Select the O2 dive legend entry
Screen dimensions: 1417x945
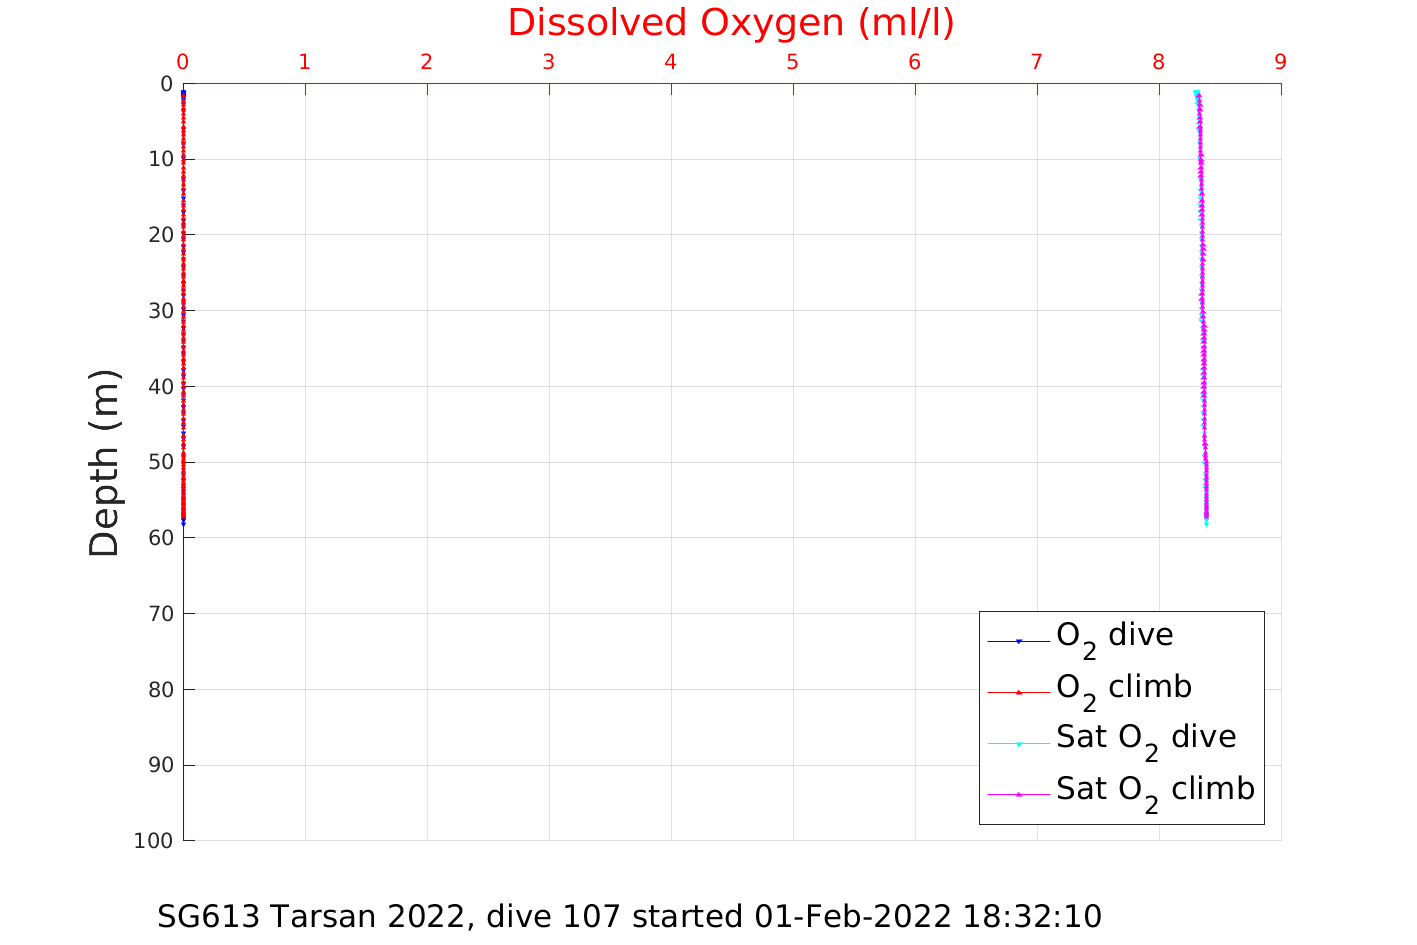(x=1080, y=639)
